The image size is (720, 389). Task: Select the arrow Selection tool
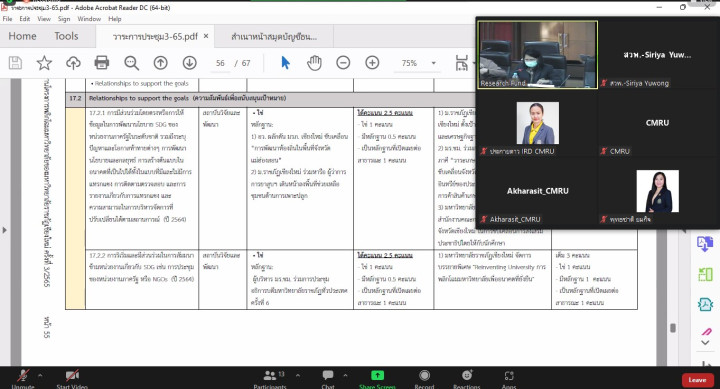pyautogui.click(x=285, y=62)
